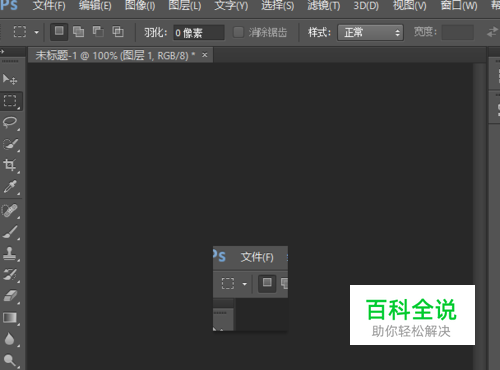This screenshot has height=370, width=500.
Task: Choose Add to selection mode
Action: coord(78,32)
